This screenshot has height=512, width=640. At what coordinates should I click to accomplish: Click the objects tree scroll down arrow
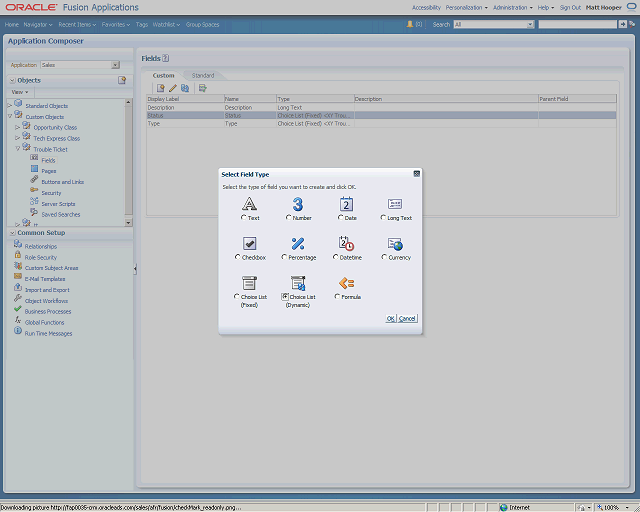point(128,223)
